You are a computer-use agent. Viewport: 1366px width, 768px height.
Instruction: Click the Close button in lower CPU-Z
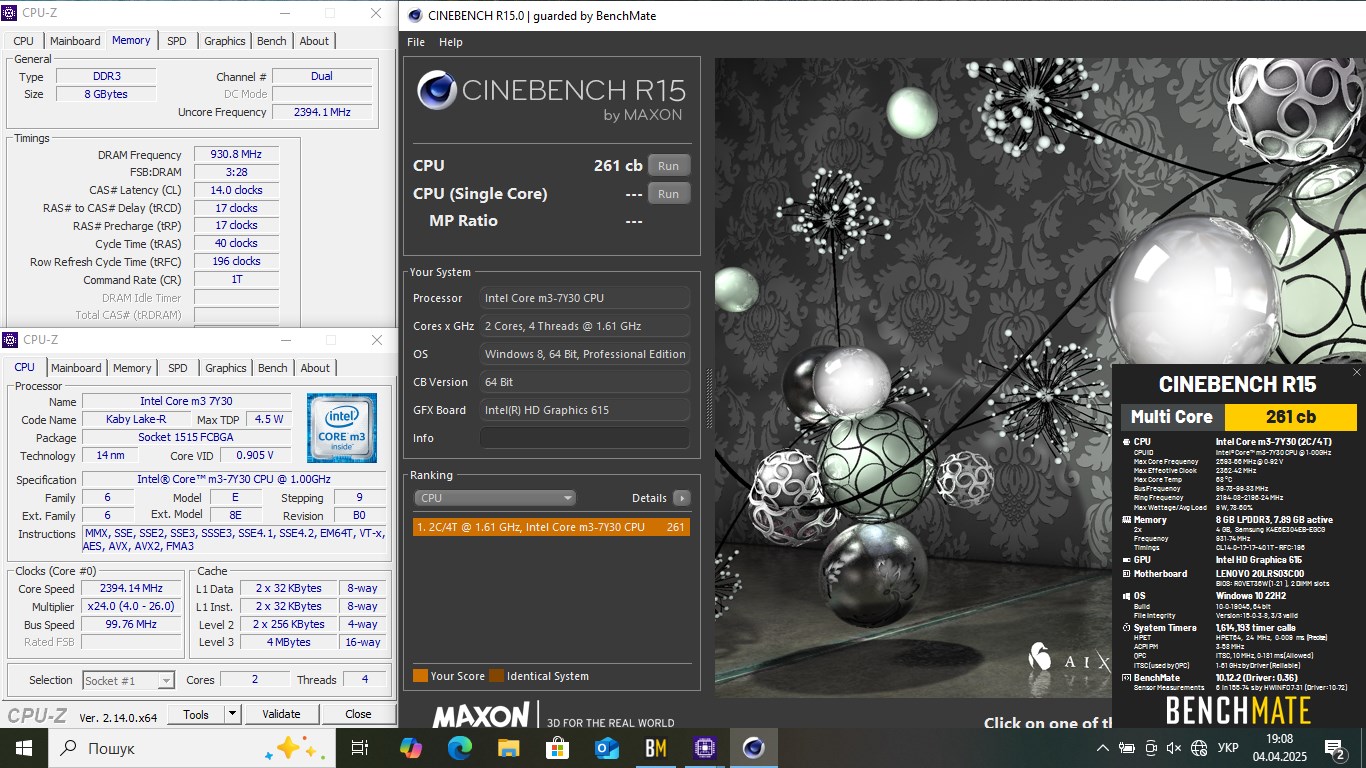point(358,714)
